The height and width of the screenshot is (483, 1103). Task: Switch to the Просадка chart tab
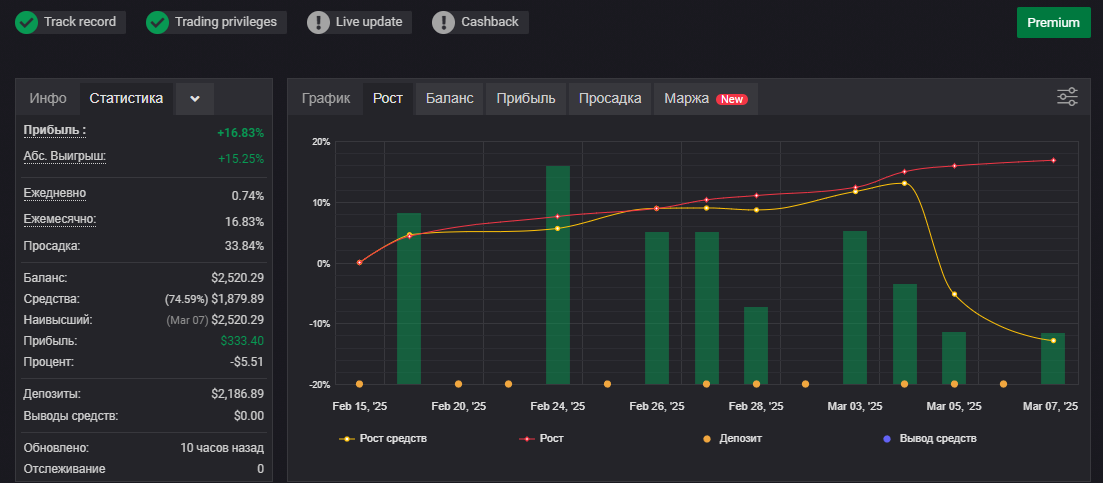610,98
